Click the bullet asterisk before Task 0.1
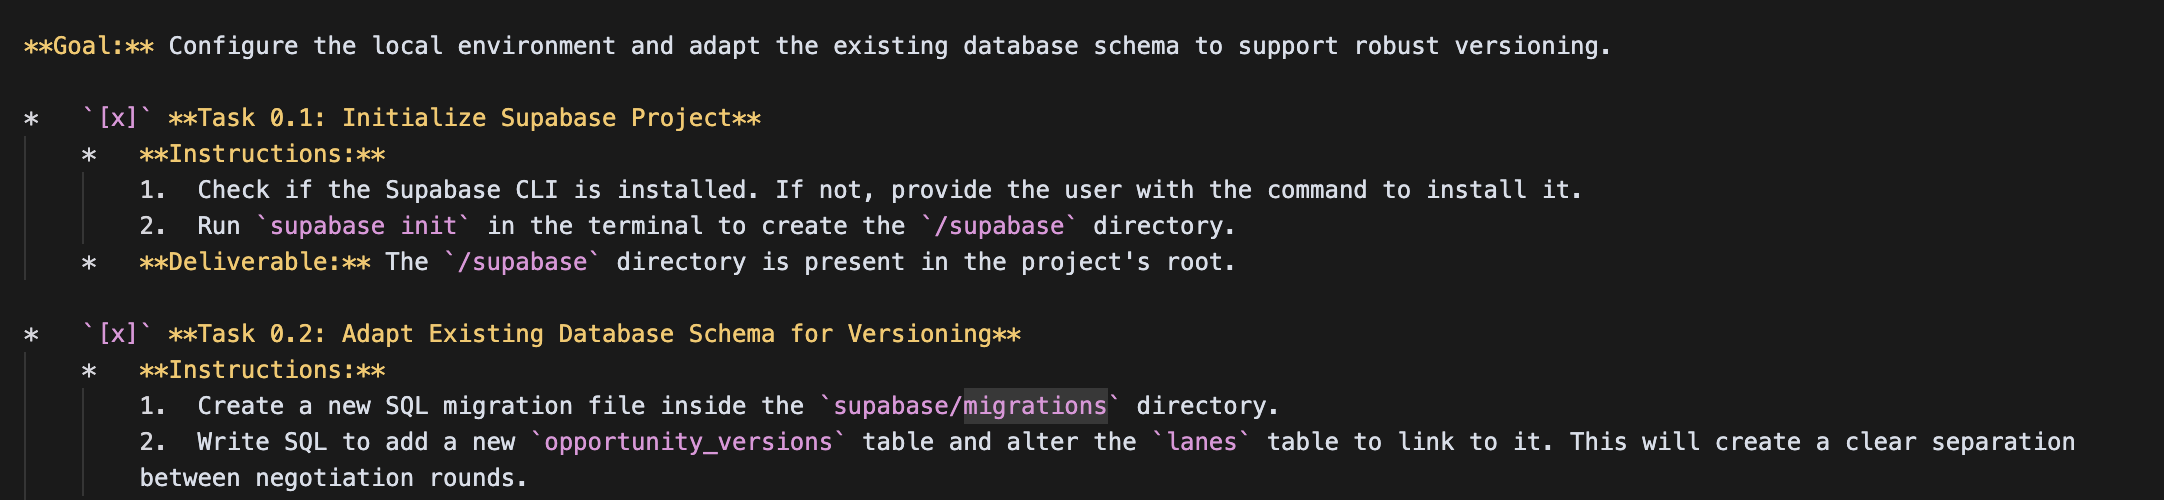 click(32, 119)
